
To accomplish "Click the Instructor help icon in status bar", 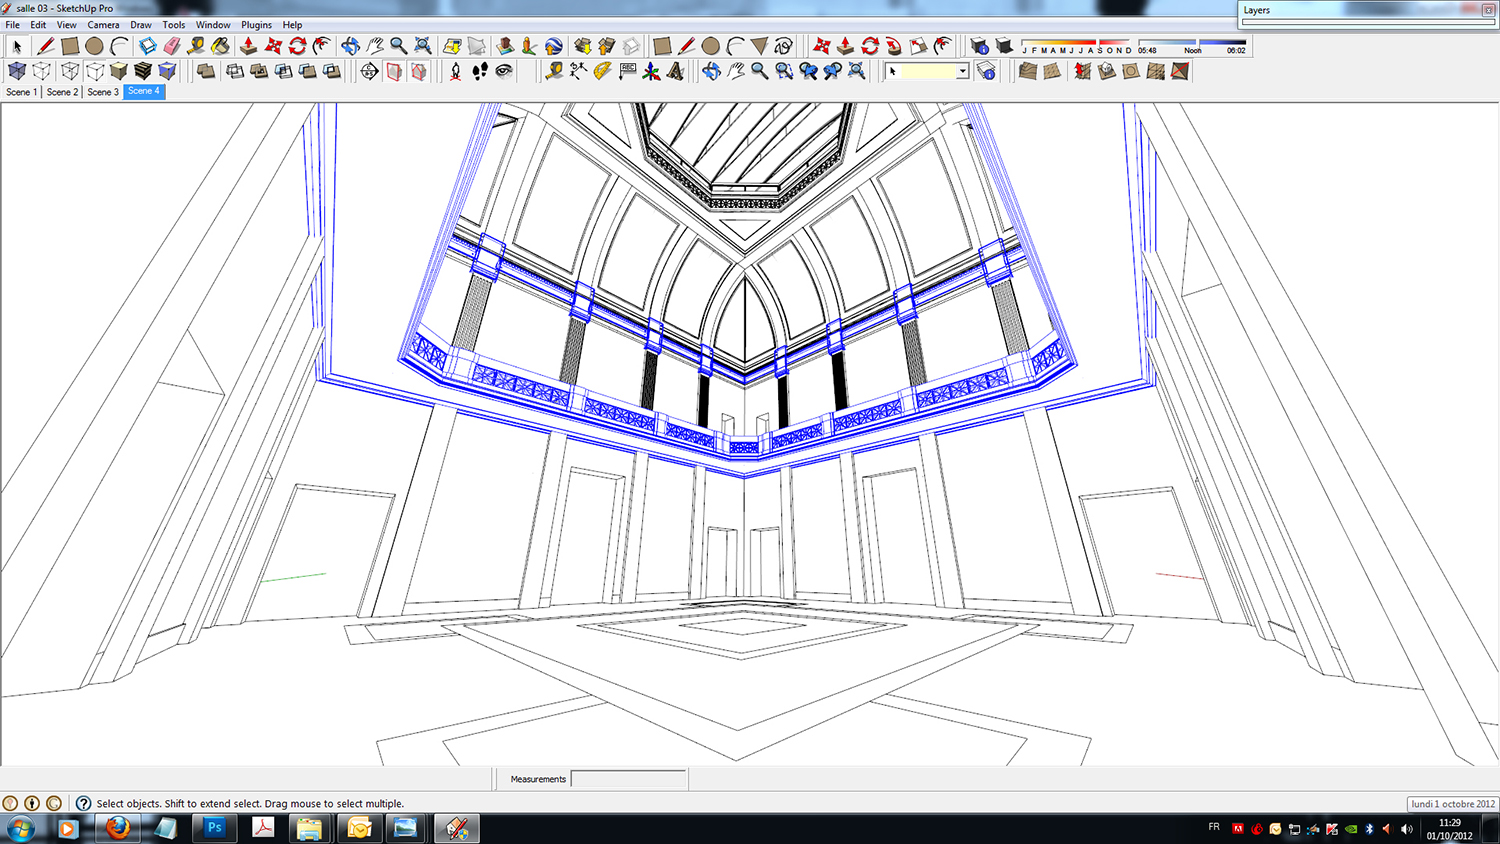I will pos(83,803).
